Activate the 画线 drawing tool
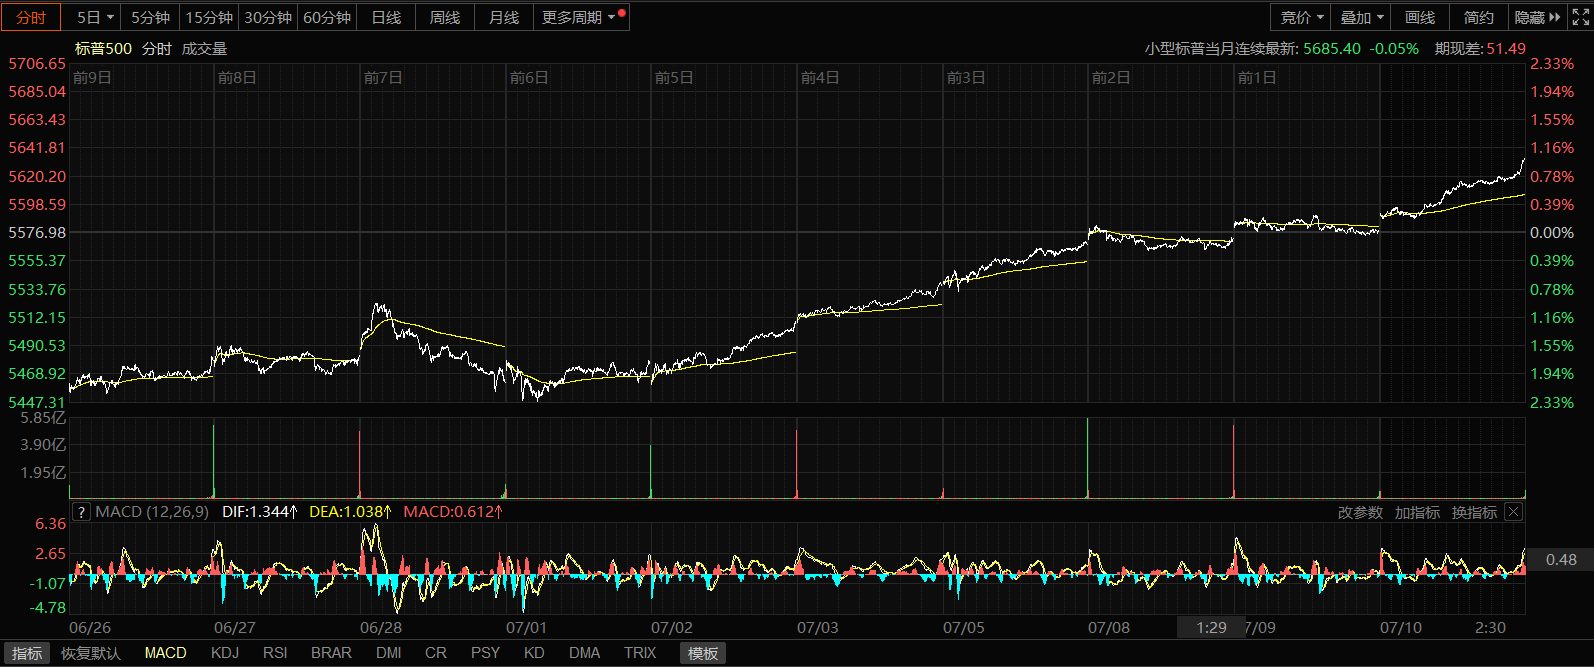The image size is (1594, 667). click(x=1420, y=17)
